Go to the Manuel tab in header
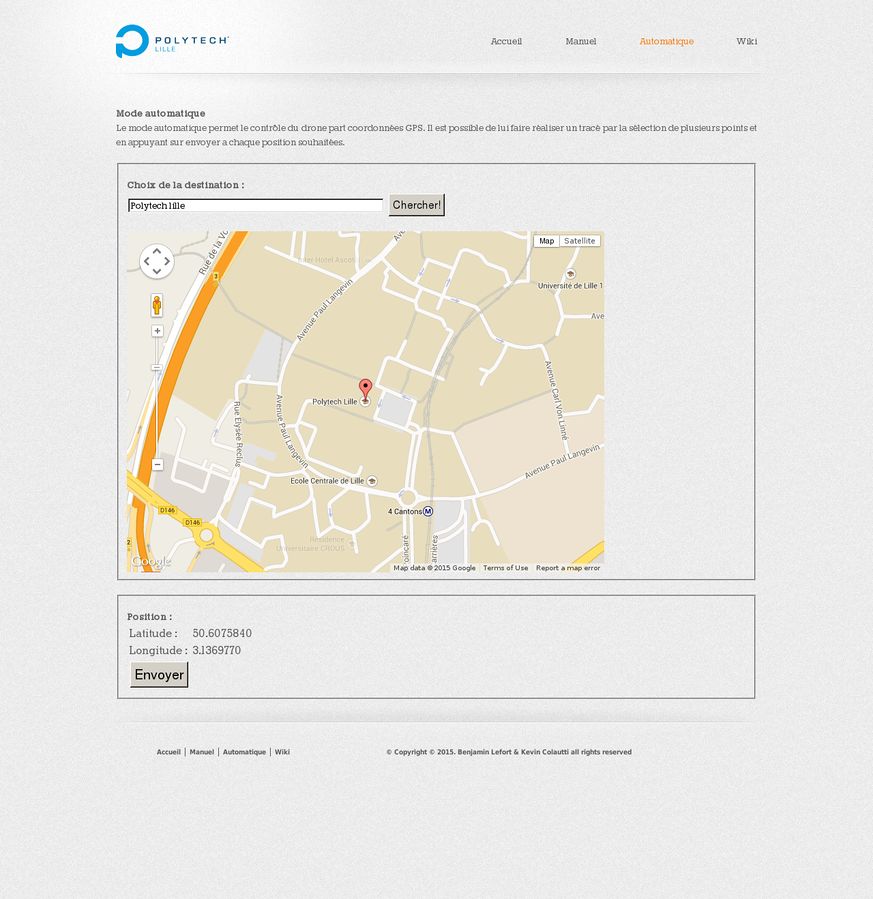 [x=580, y=42]
